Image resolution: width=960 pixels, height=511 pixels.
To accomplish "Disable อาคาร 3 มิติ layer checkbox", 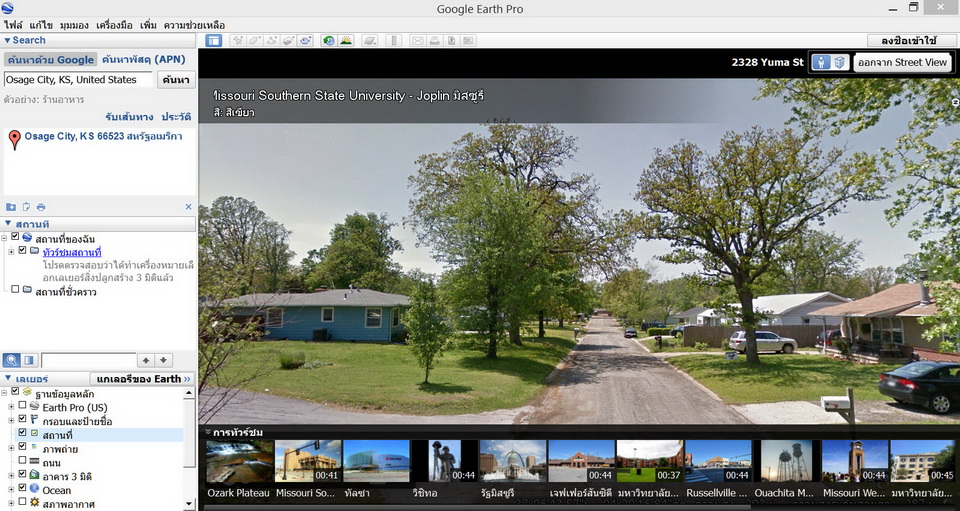I will [x=22, y=474].
